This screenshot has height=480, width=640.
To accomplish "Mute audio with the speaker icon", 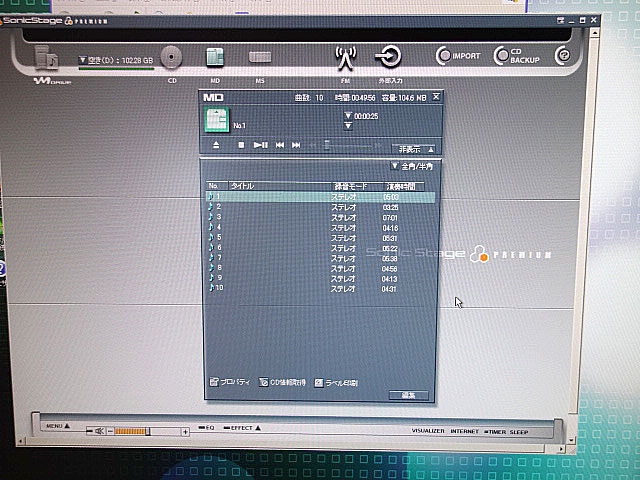I will coord(99,431).
